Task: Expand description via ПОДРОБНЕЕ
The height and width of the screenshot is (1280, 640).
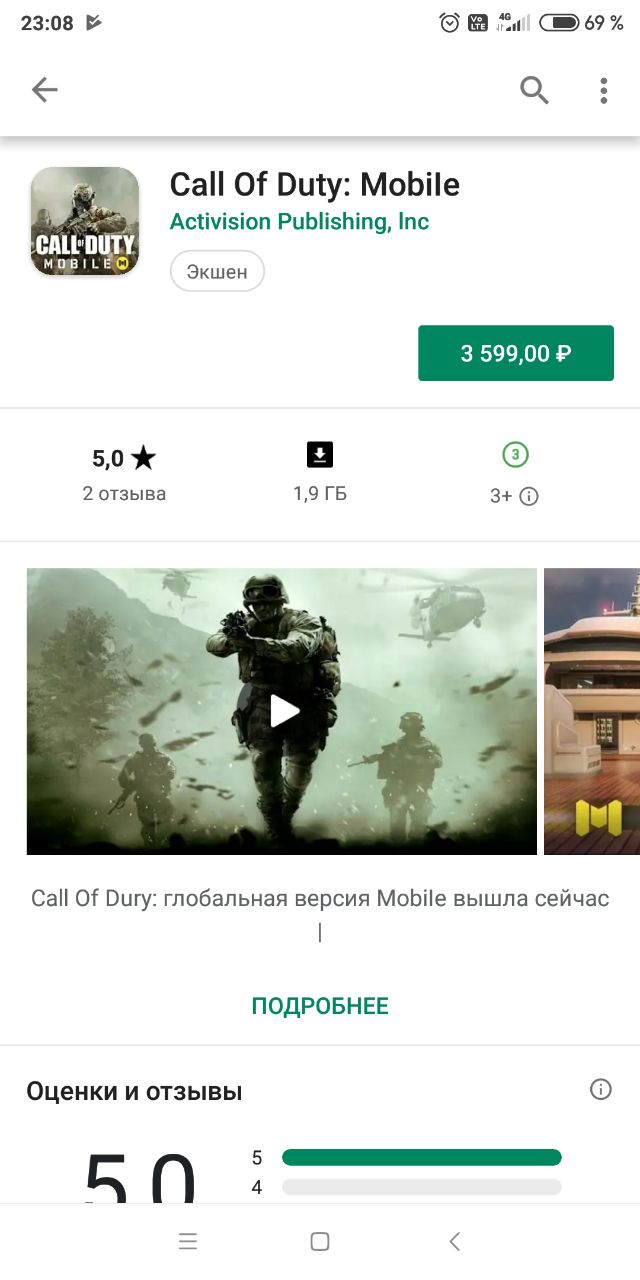Action: pos(320,1006)
